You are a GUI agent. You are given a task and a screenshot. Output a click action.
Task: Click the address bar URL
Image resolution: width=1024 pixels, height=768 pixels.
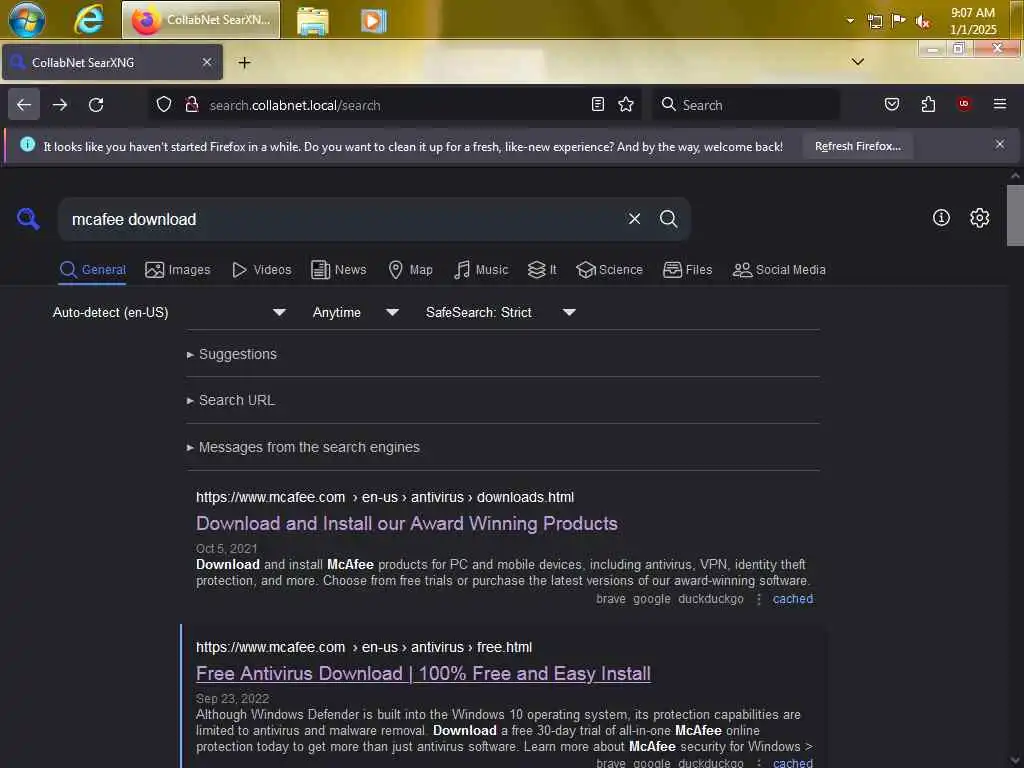(x=295, y=105)
